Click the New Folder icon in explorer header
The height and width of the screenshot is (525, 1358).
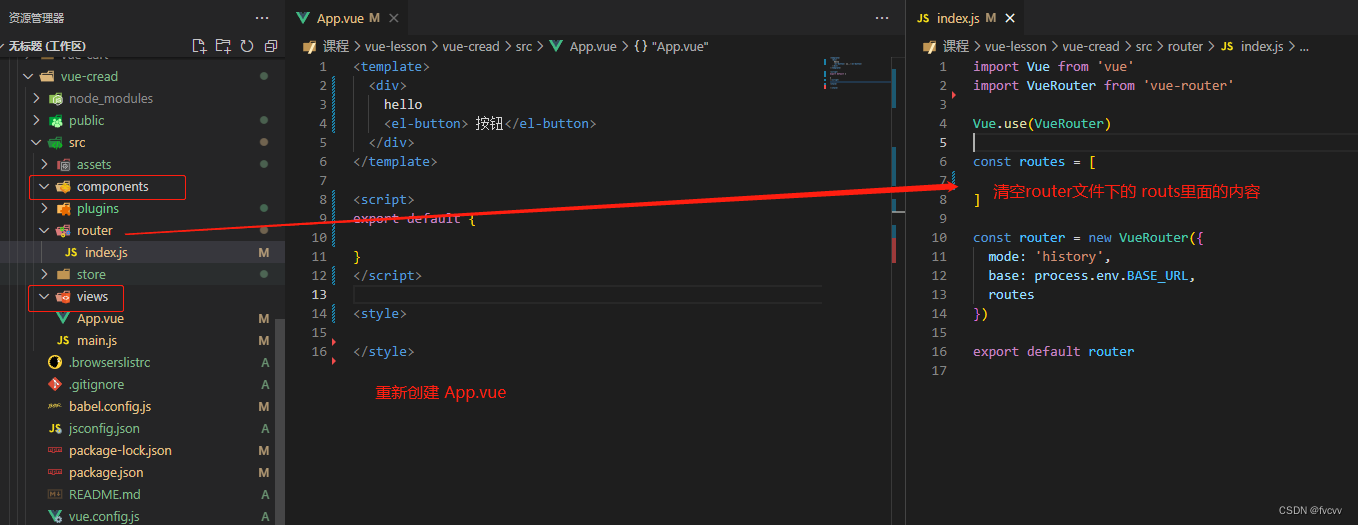223,46
